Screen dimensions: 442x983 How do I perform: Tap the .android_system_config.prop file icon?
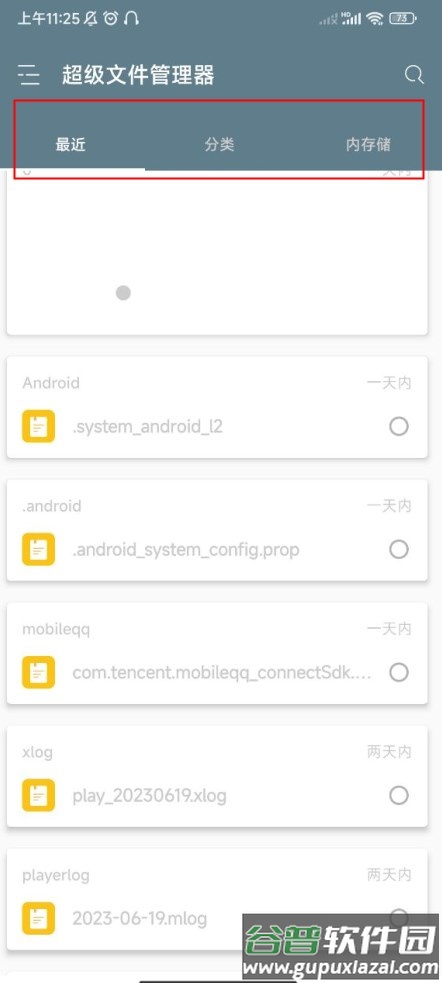point(38,549)
